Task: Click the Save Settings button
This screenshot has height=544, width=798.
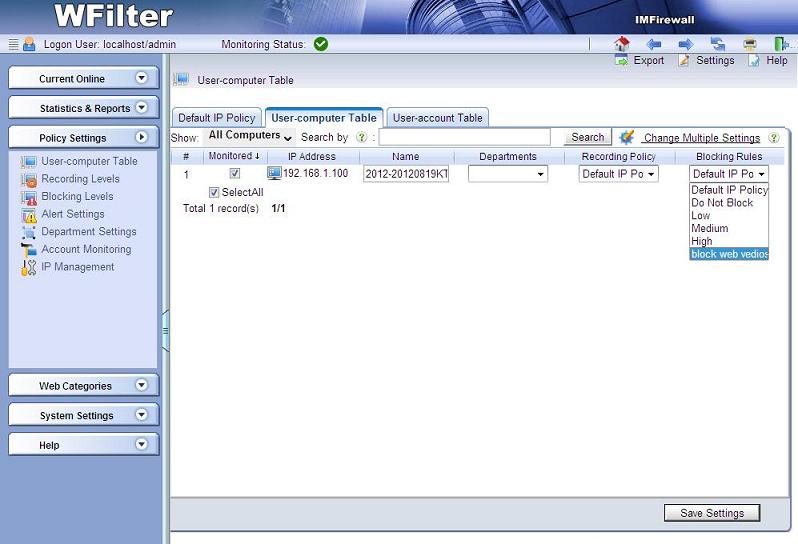Action: pos(712,513)
